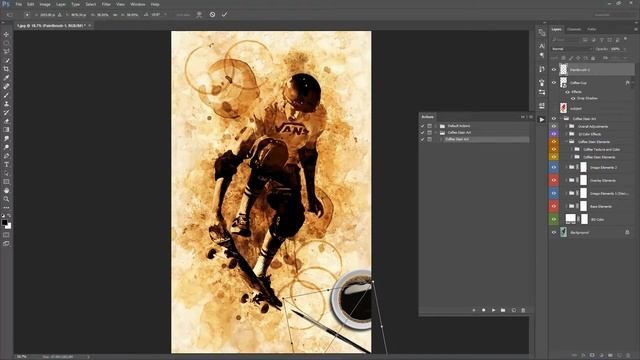Screen dimensions: 640x360
Task: Click the Play selection button in Actions panel
Action: tap(493, 310)
